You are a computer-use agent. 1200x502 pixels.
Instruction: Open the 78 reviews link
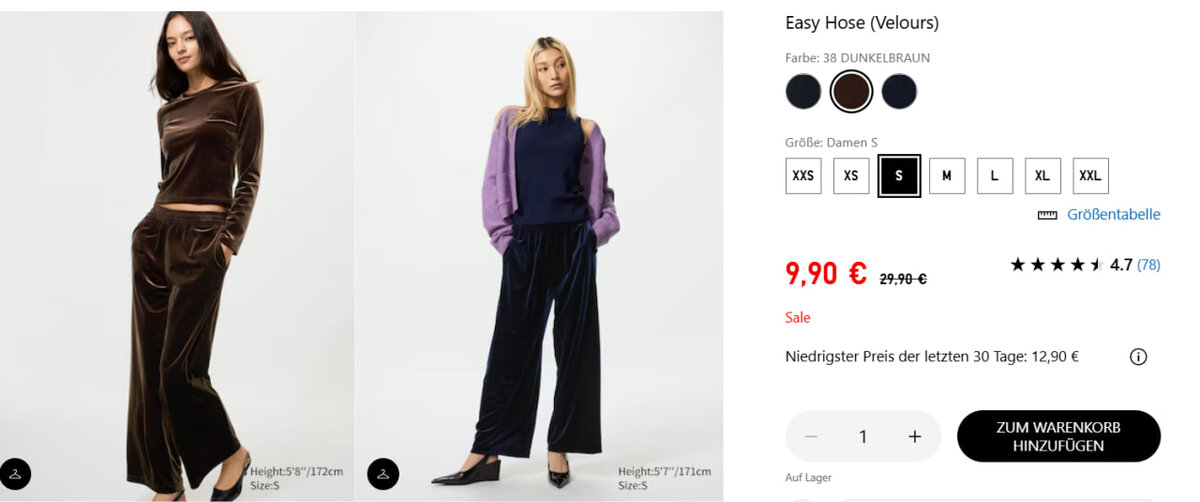1148,265
